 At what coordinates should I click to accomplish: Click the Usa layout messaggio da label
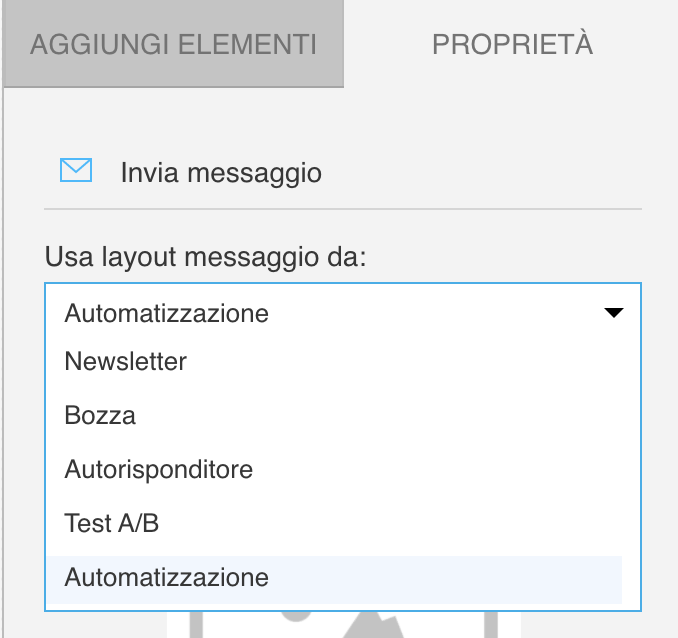(x=205, y=256)
